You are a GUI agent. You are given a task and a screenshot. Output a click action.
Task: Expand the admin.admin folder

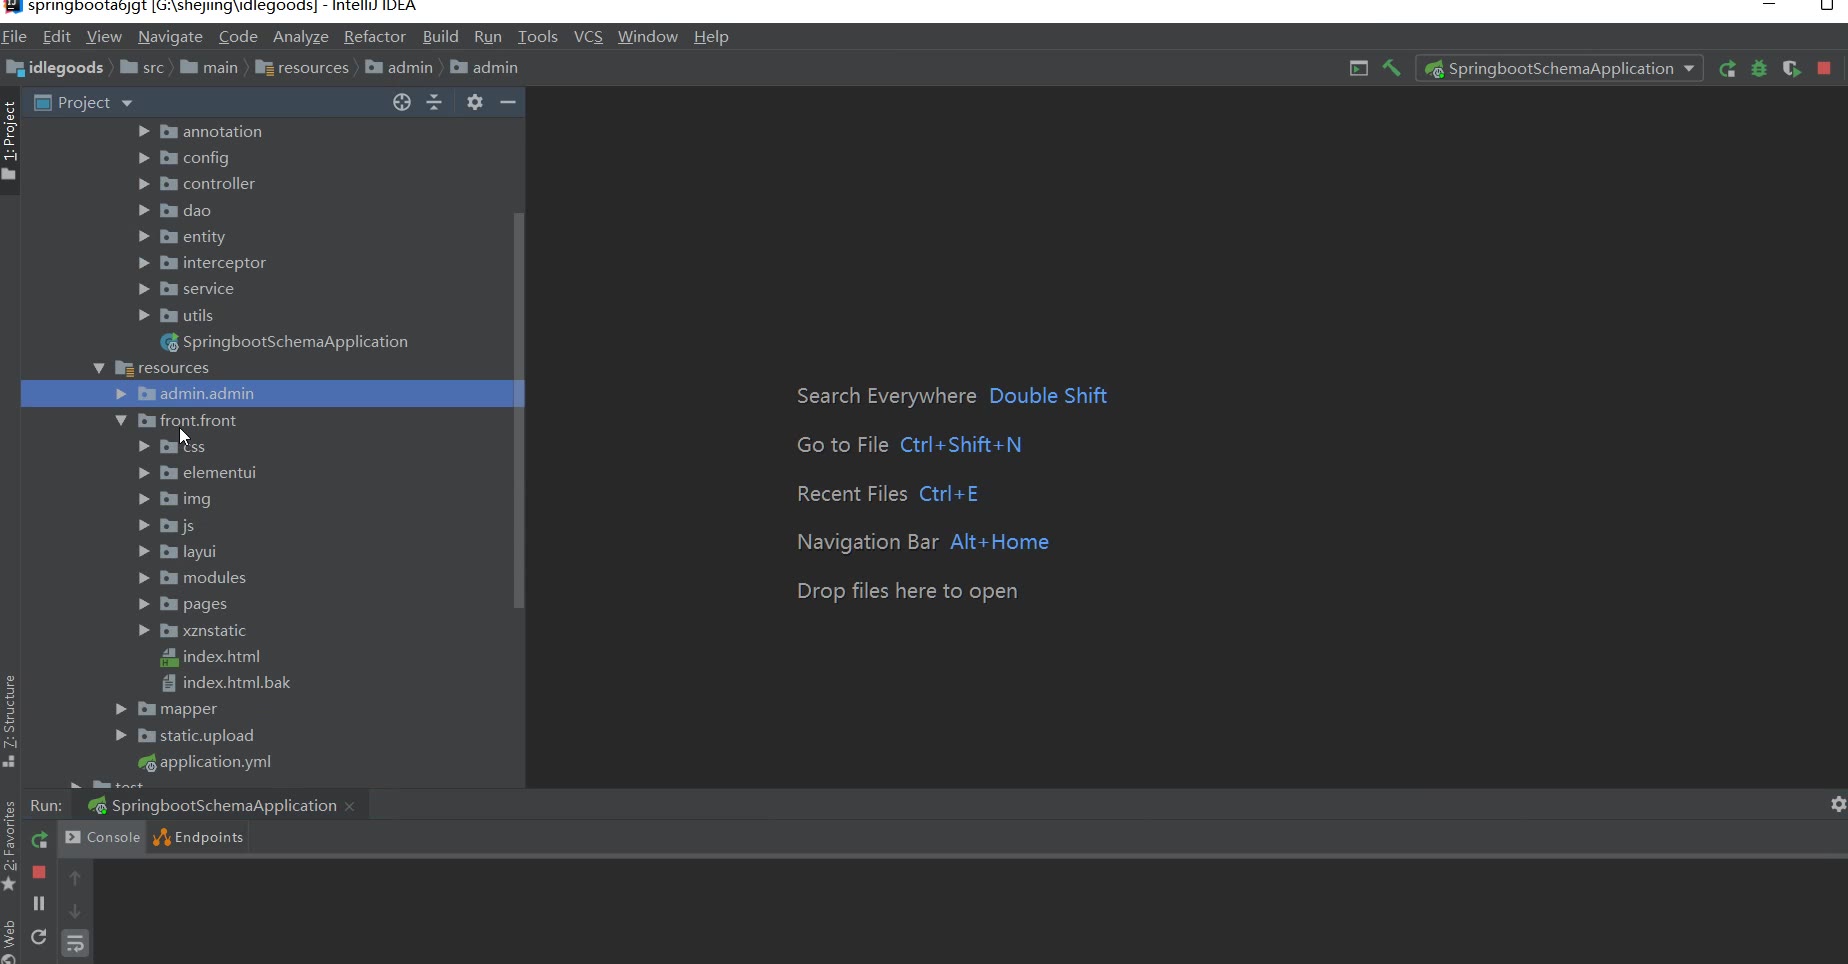coord(121,394)
